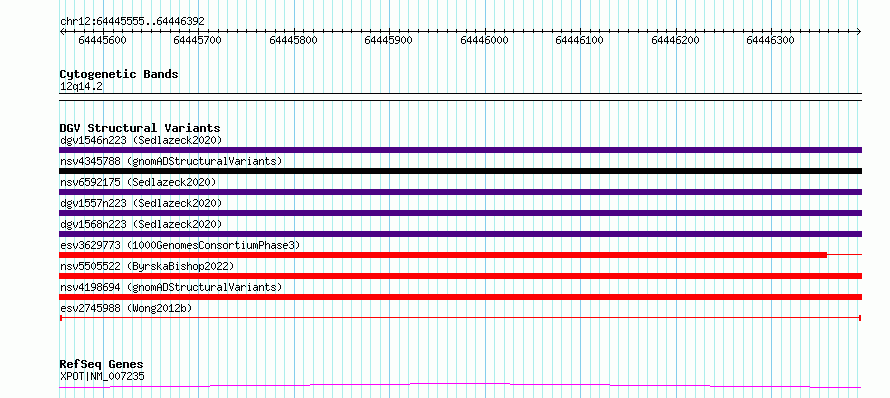The width and height of the screenshot is (890, 398).
Task: Click the 64445800 ruler position
Action: [x=294, y=40]
